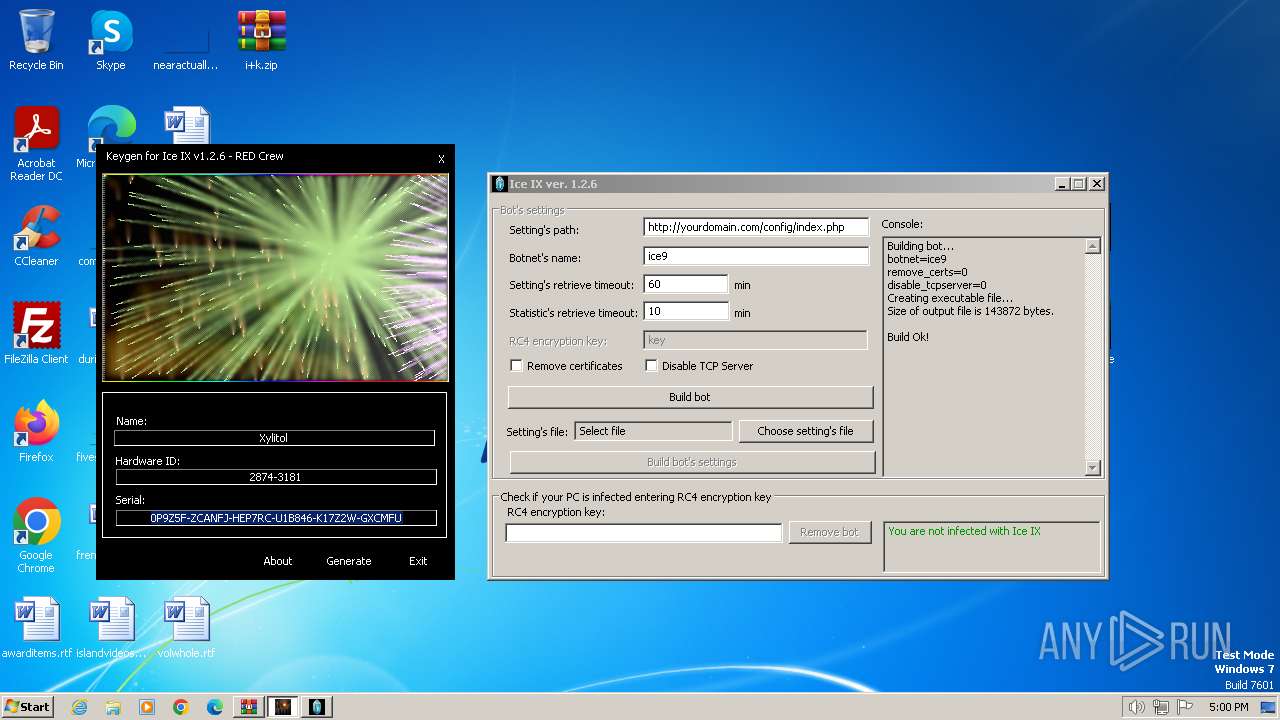Open Windows Media Player taskbar icon
The width and height of the screenshot is (1280, 720).
click(x=147, y=707)
